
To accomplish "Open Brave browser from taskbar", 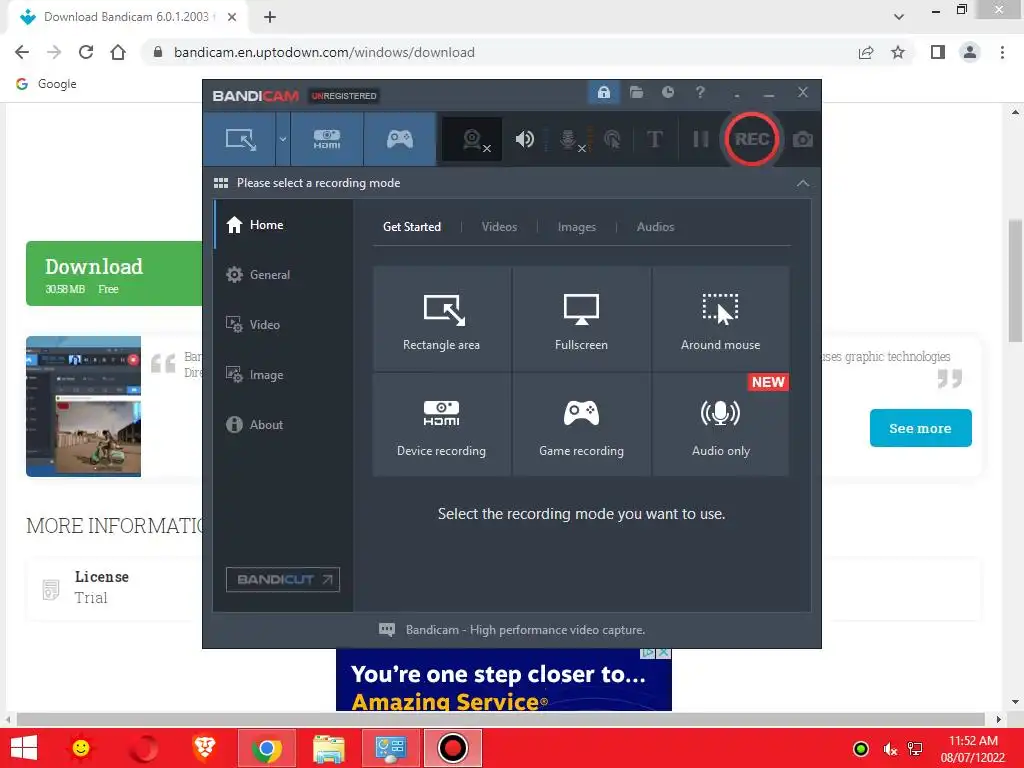I will point(204,748).
